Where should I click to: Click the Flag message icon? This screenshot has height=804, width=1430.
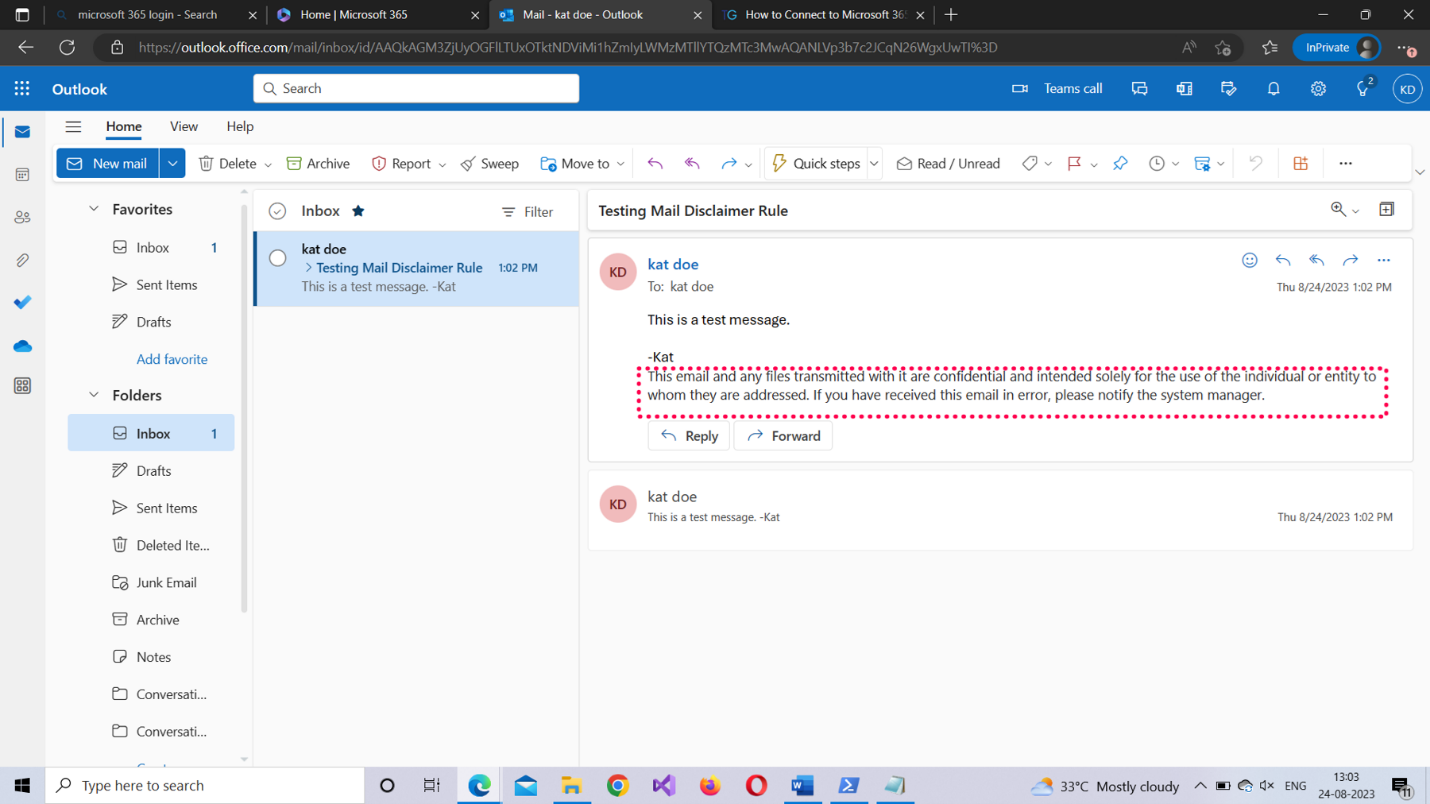click(1074, 163)
